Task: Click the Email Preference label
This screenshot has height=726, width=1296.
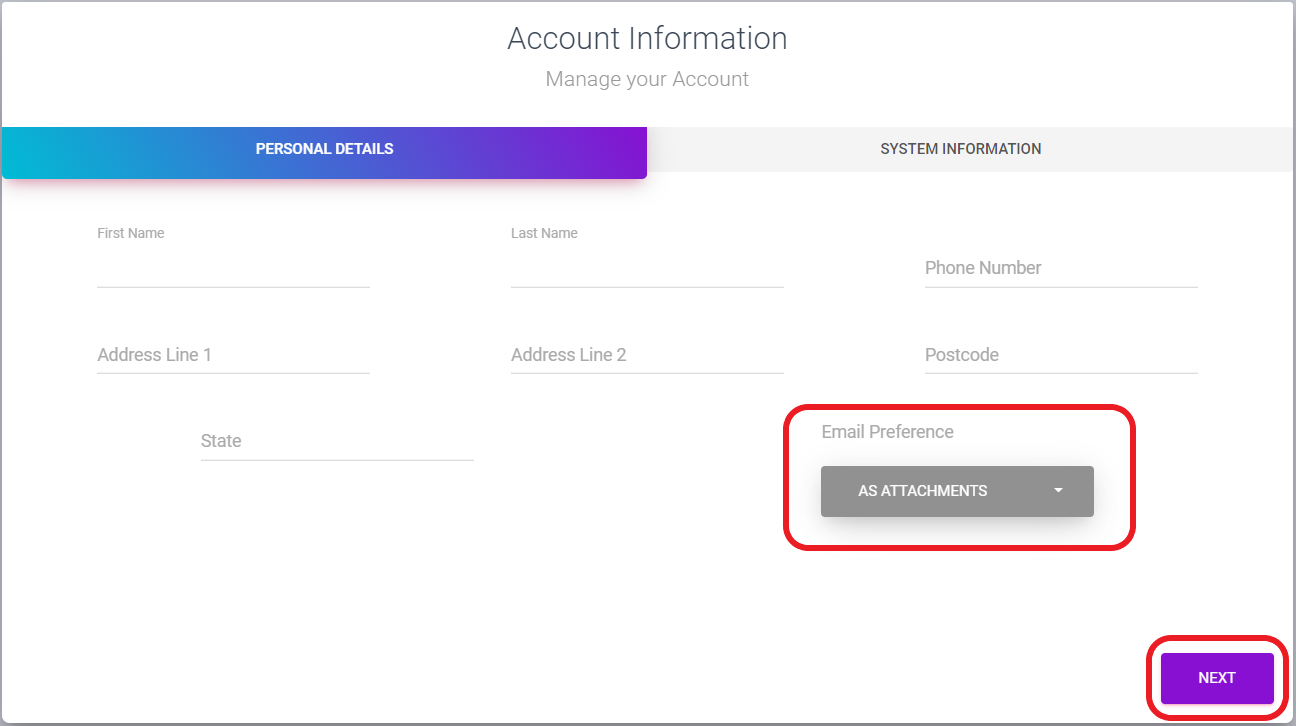Action: pos(887,432)
